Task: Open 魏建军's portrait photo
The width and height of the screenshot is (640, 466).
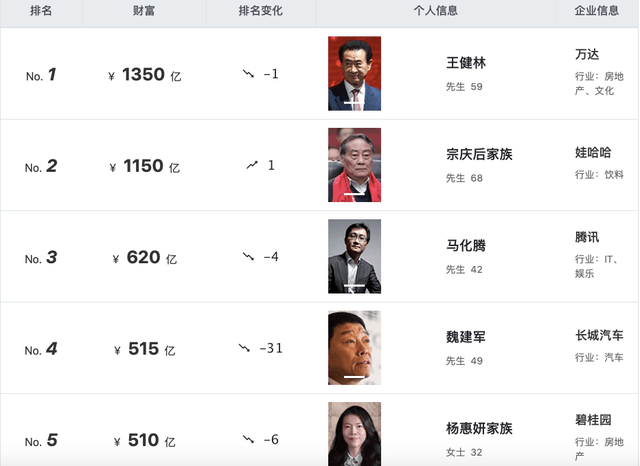Action: click(354, 348)
